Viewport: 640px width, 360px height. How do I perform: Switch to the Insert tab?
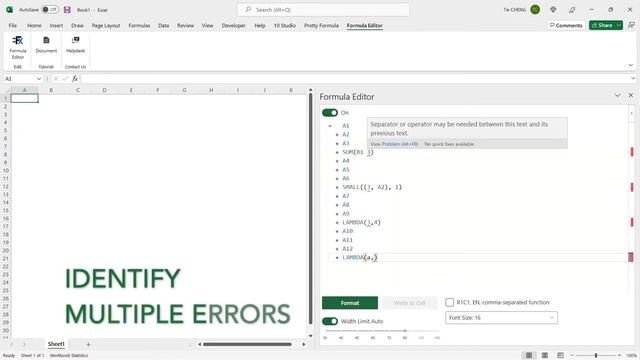point(56,25)
